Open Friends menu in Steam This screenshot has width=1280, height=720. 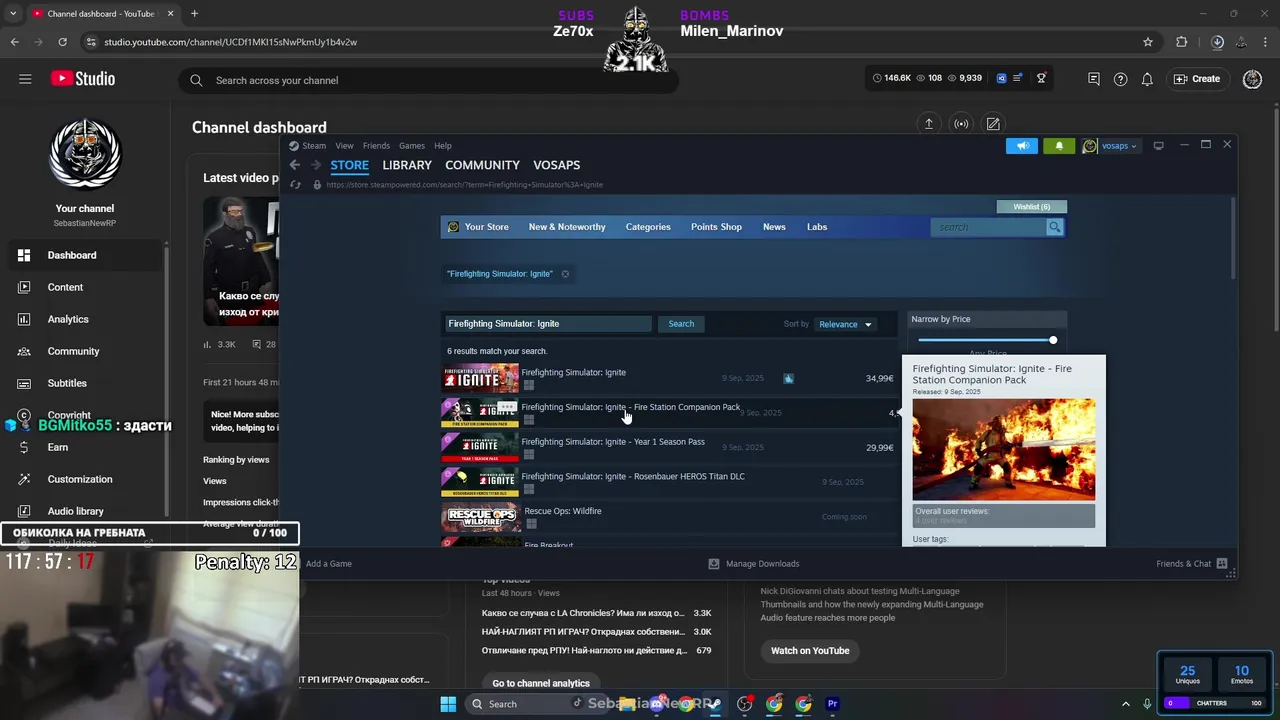coord(376,146)
